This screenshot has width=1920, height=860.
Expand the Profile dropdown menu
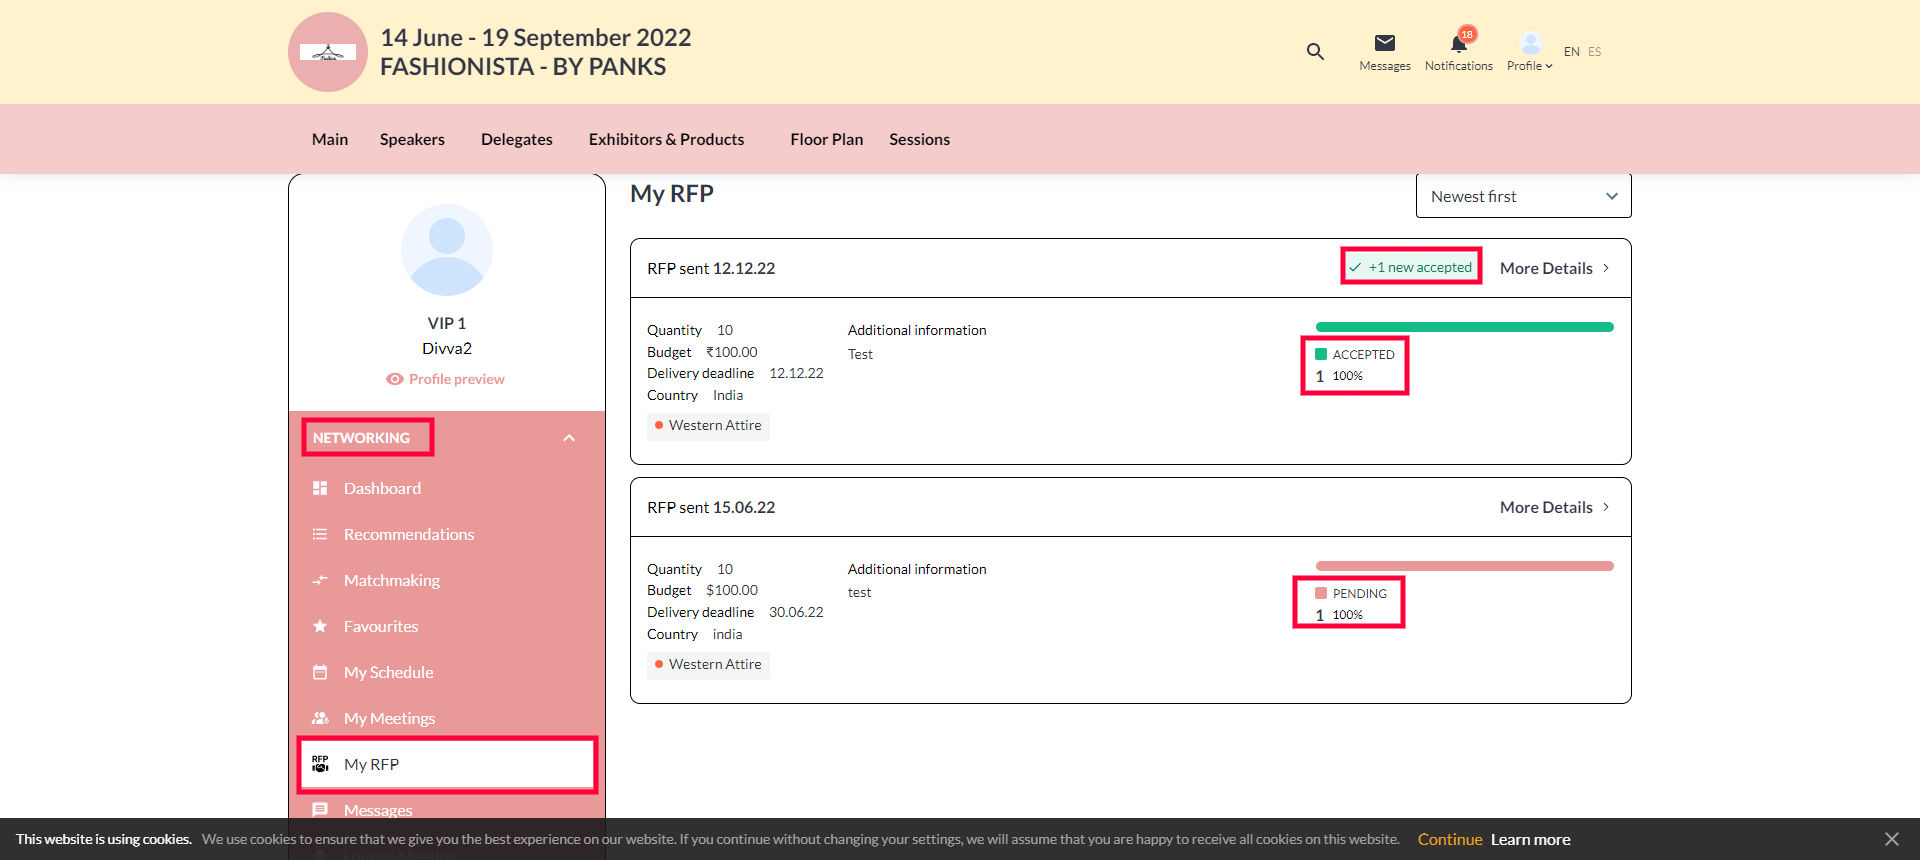click(1529, 52)
